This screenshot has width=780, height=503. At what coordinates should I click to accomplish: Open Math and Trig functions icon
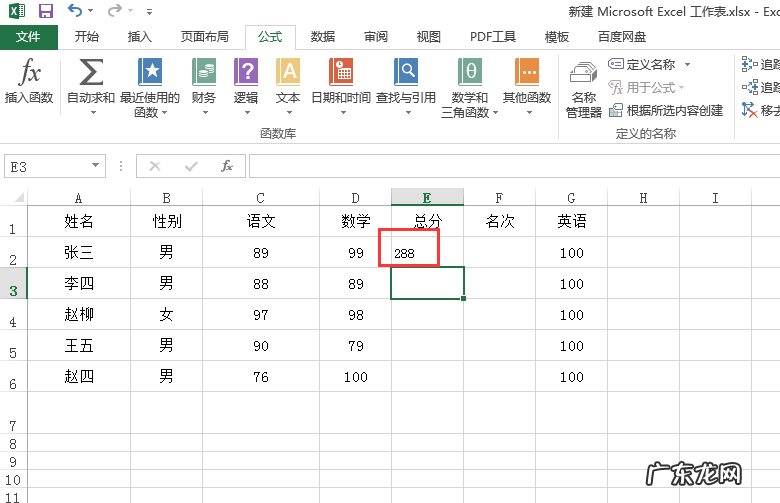470,72
